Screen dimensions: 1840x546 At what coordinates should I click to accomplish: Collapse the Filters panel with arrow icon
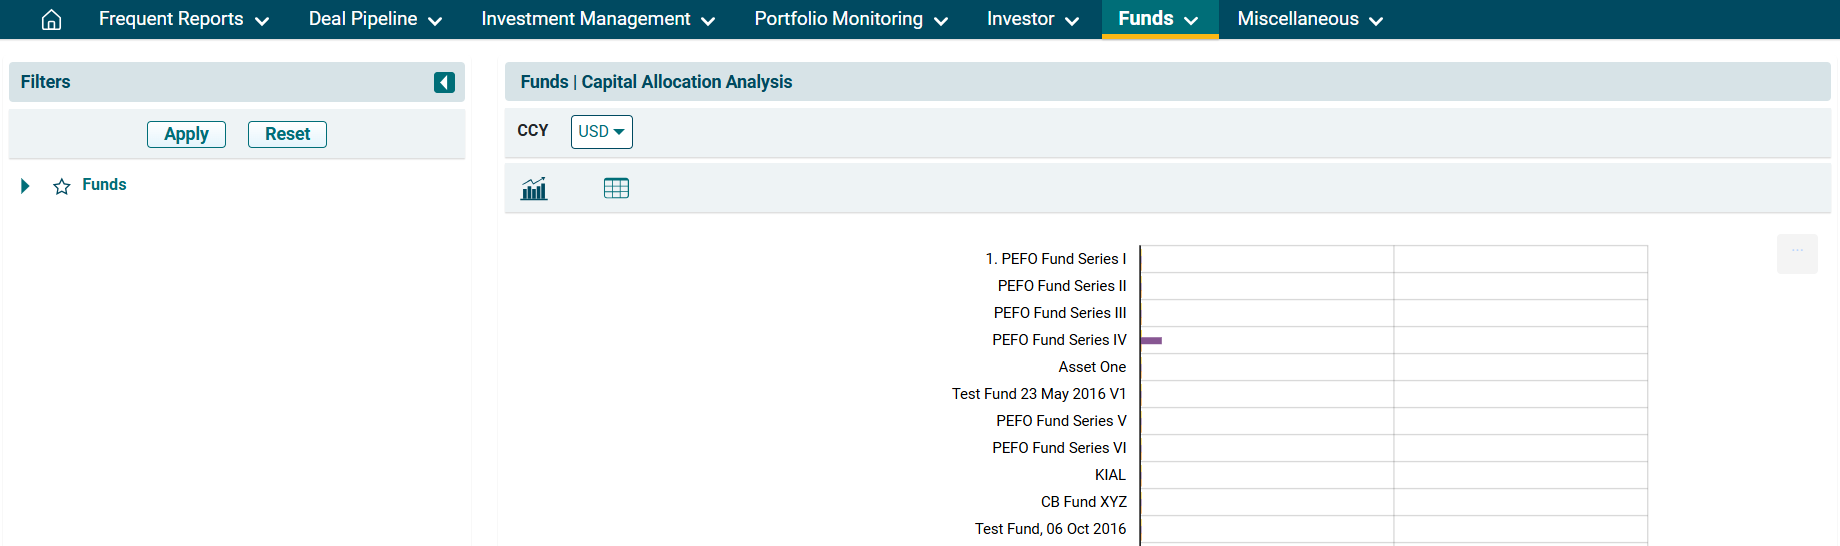coord(444,82)
